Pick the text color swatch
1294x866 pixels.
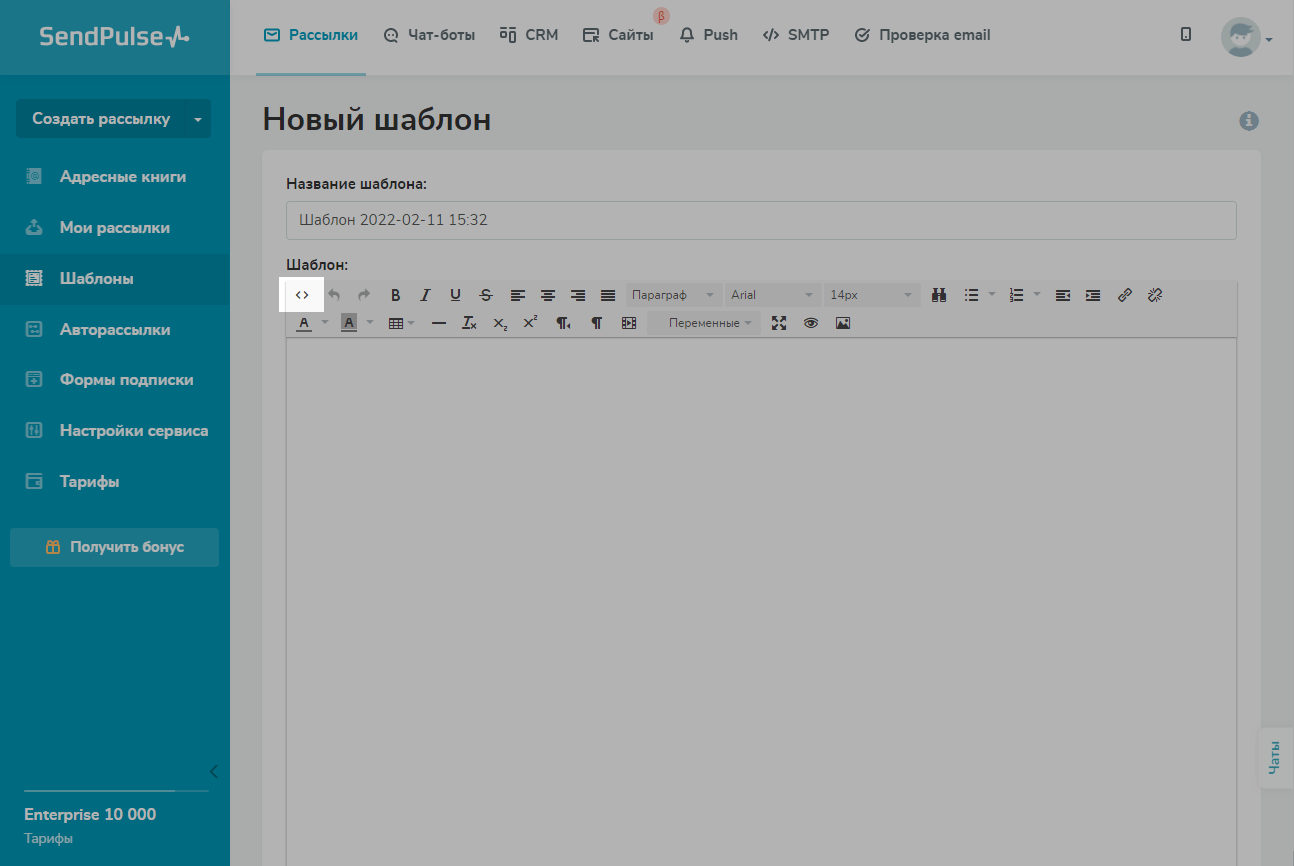coord(304,323)
